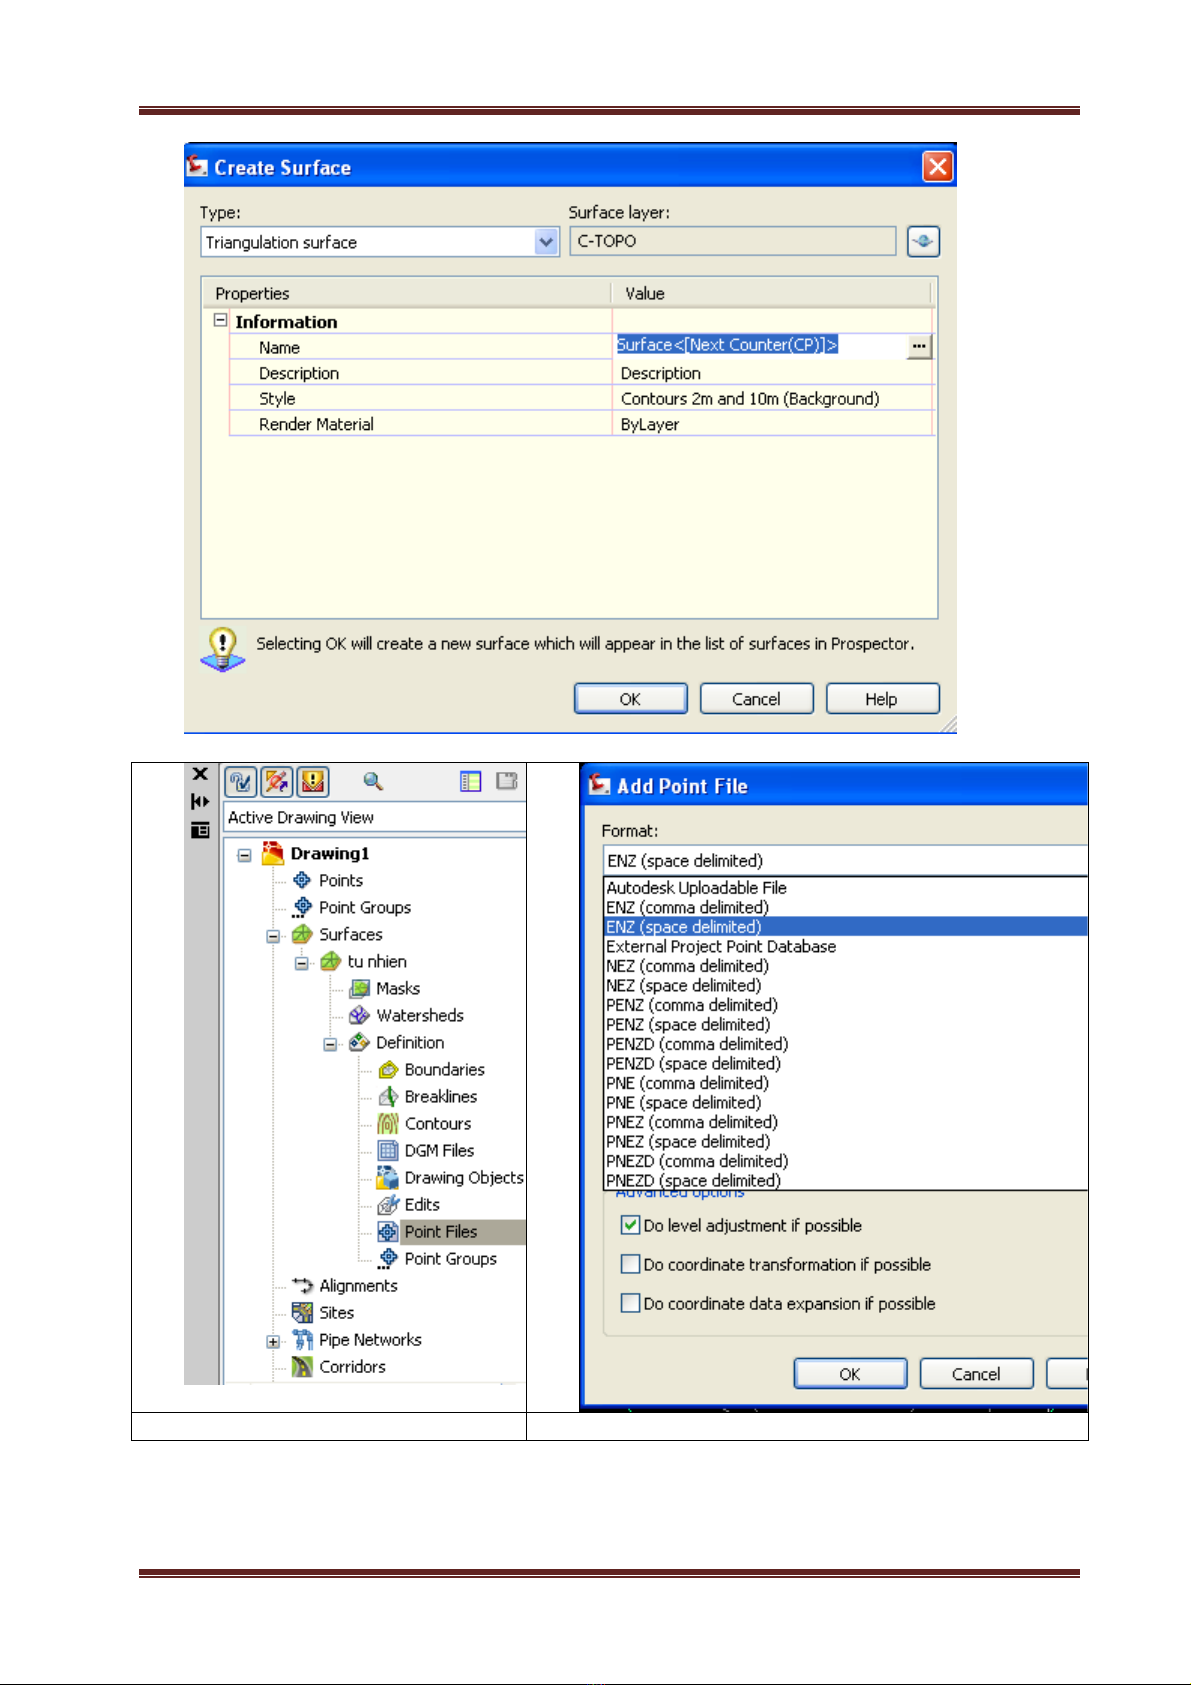Click the Boundaries icon
The width and height of the screenshot is (1191, 1685).
[x=388, y=1069]
